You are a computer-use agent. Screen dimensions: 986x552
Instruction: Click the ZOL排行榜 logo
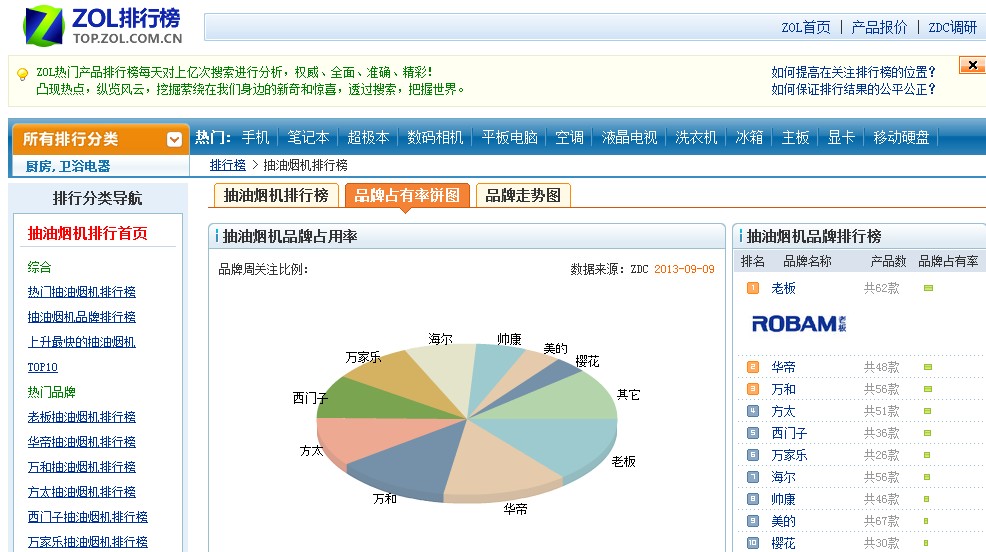pos(102,26)
